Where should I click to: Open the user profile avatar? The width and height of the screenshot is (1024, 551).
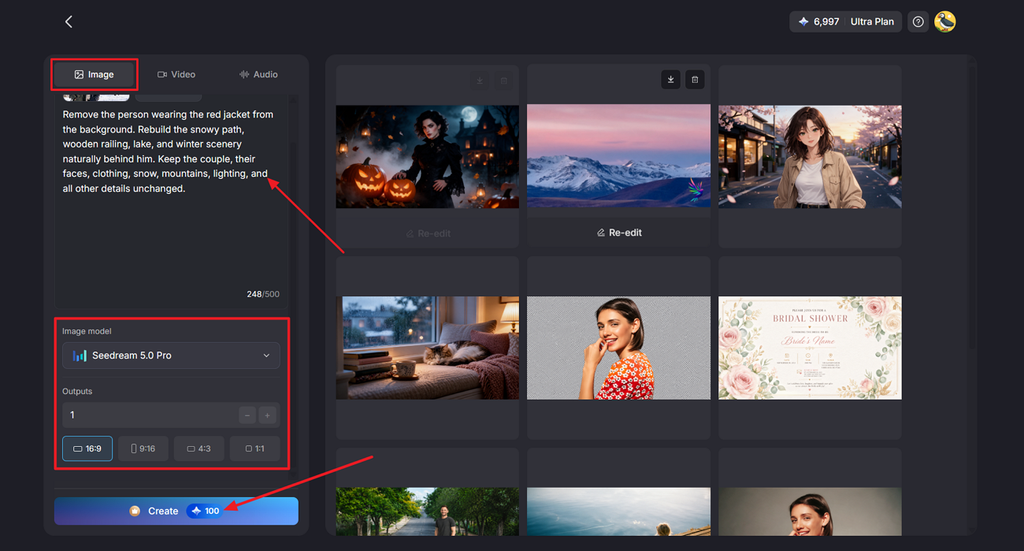[944, 22]
